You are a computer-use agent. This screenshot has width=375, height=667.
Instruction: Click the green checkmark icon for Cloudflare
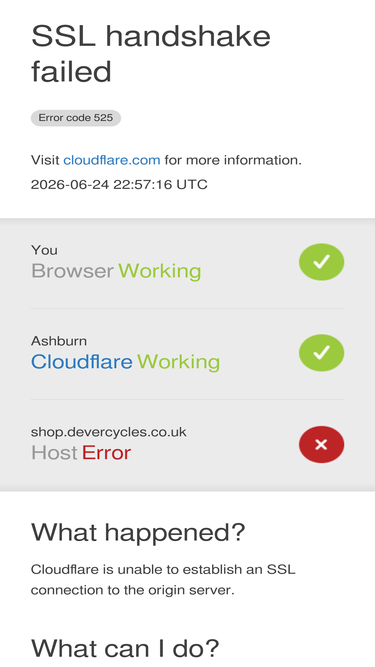coord(321,353)
